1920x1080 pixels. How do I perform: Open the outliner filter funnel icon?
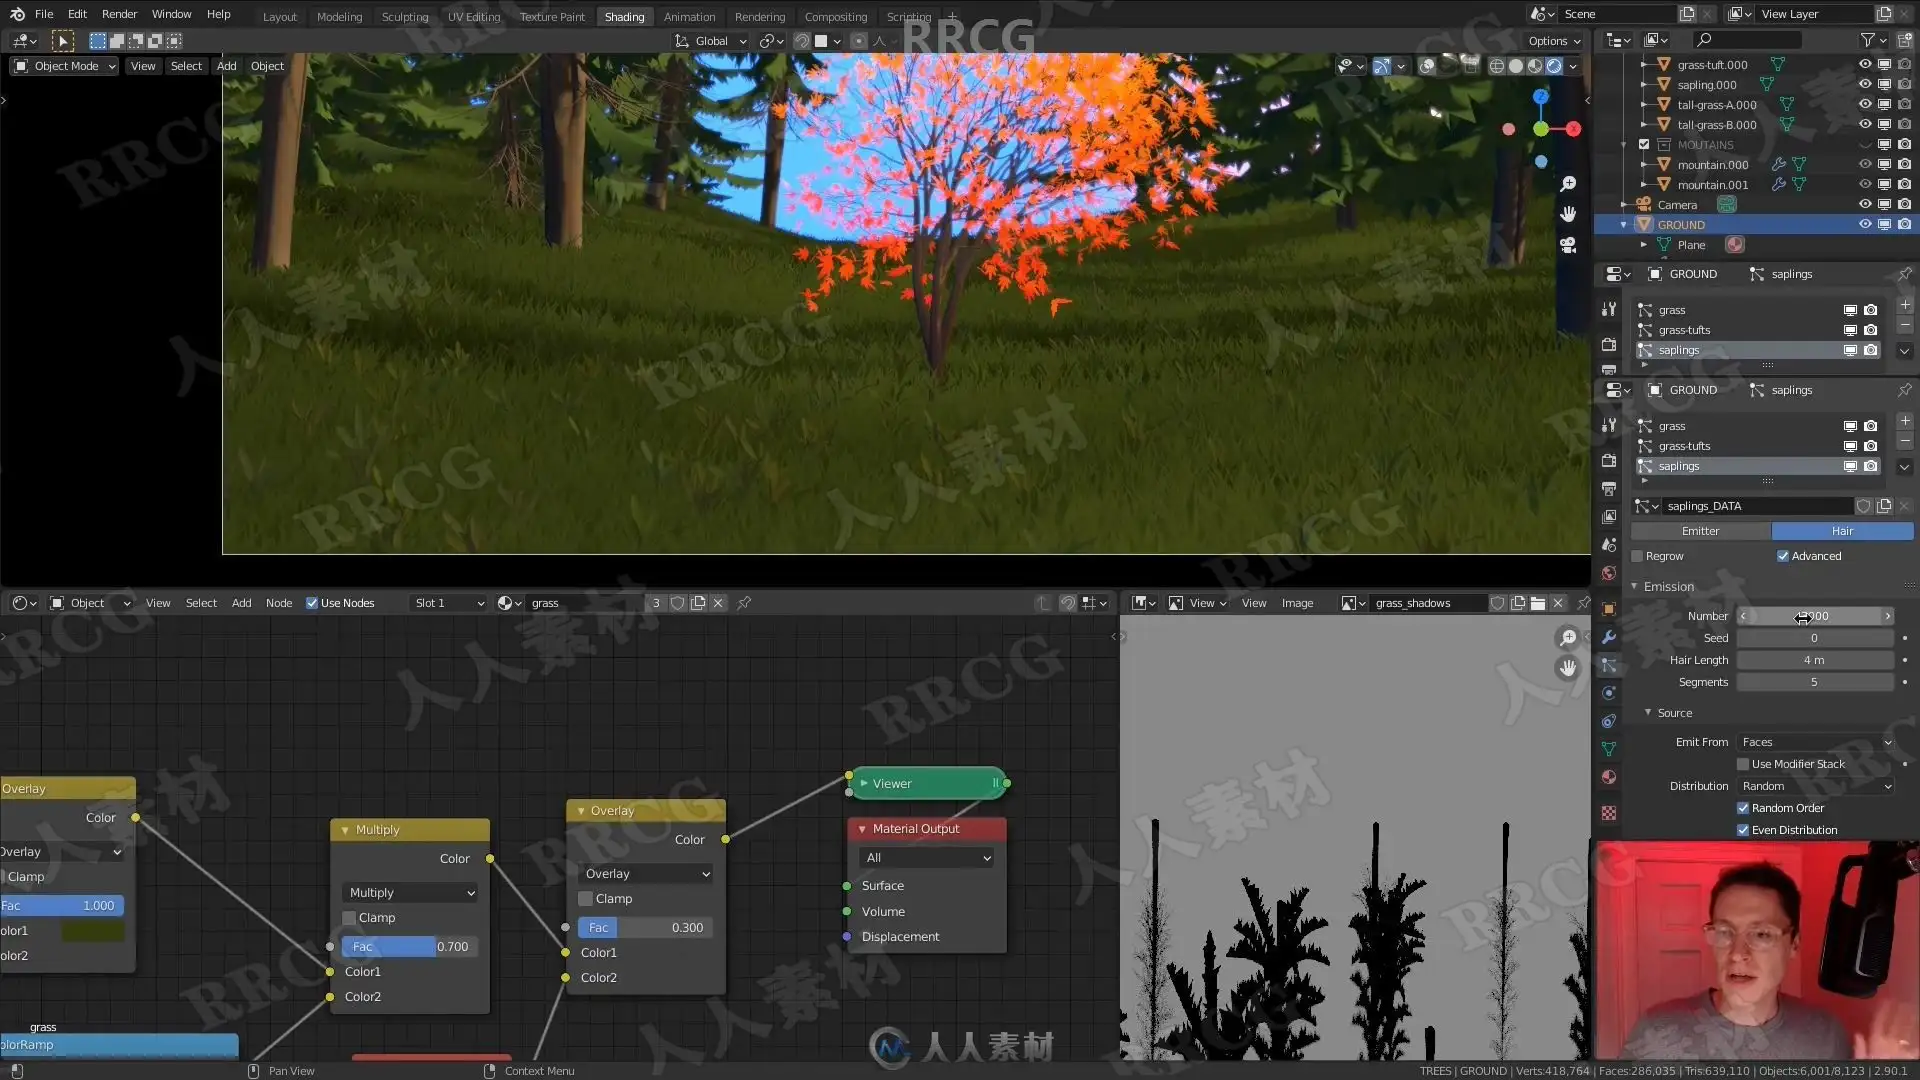coord(1867,40)
